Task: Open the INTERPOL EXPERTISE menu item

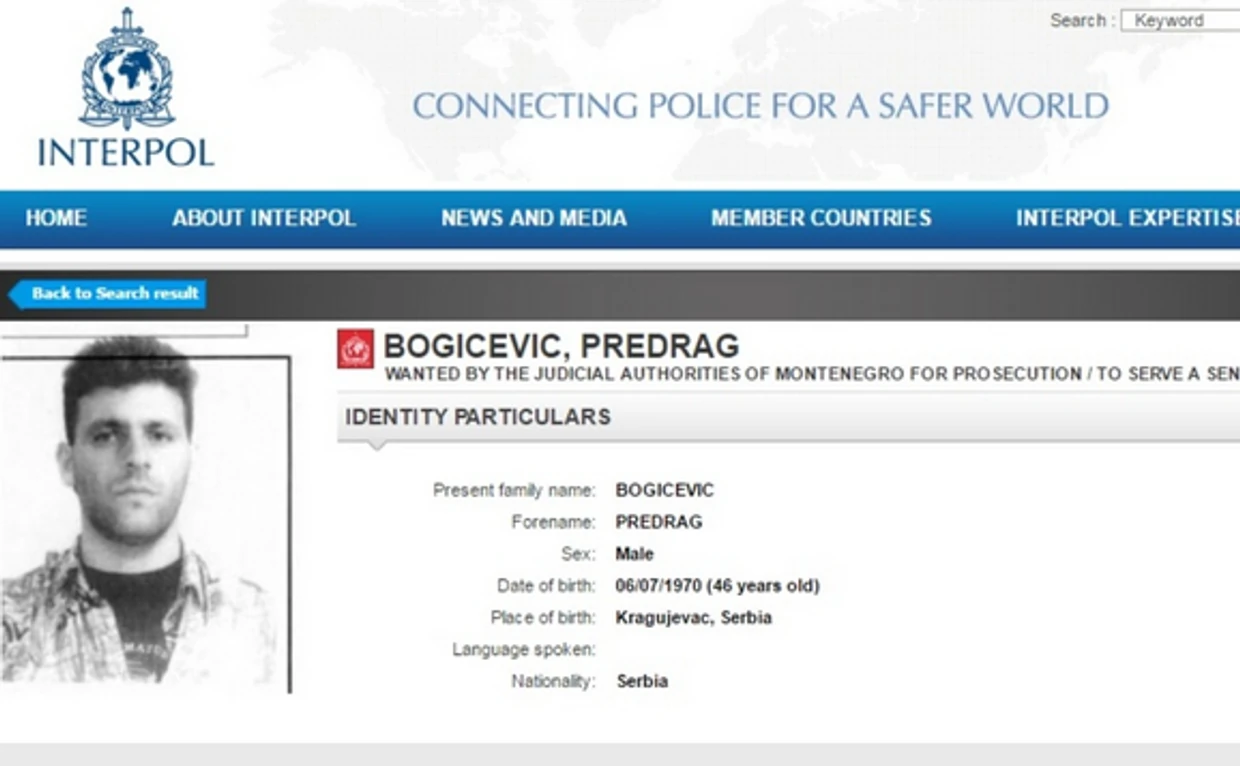Action: tap(1127, 218)
